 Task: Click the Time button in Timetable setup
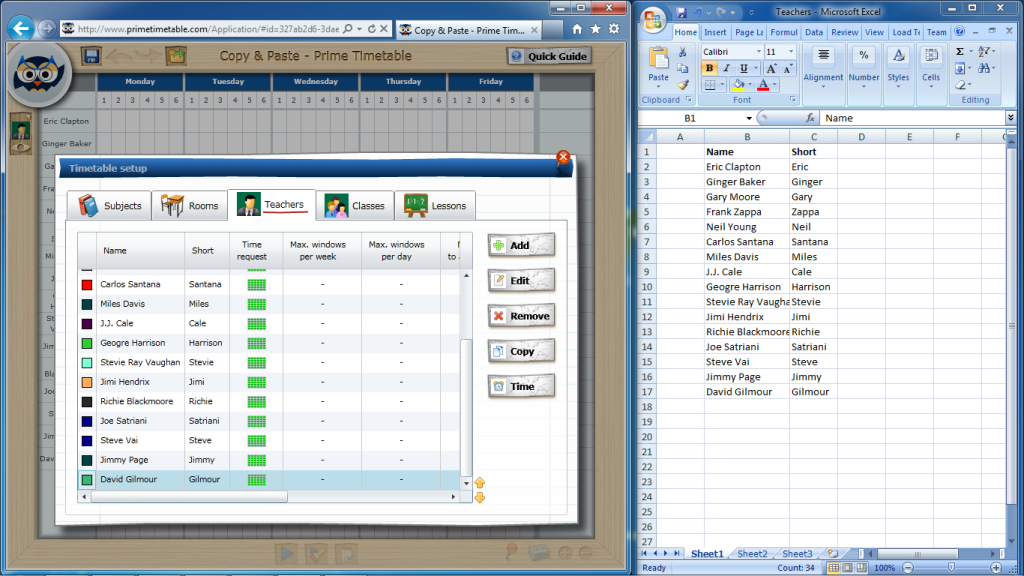(521, 387)
